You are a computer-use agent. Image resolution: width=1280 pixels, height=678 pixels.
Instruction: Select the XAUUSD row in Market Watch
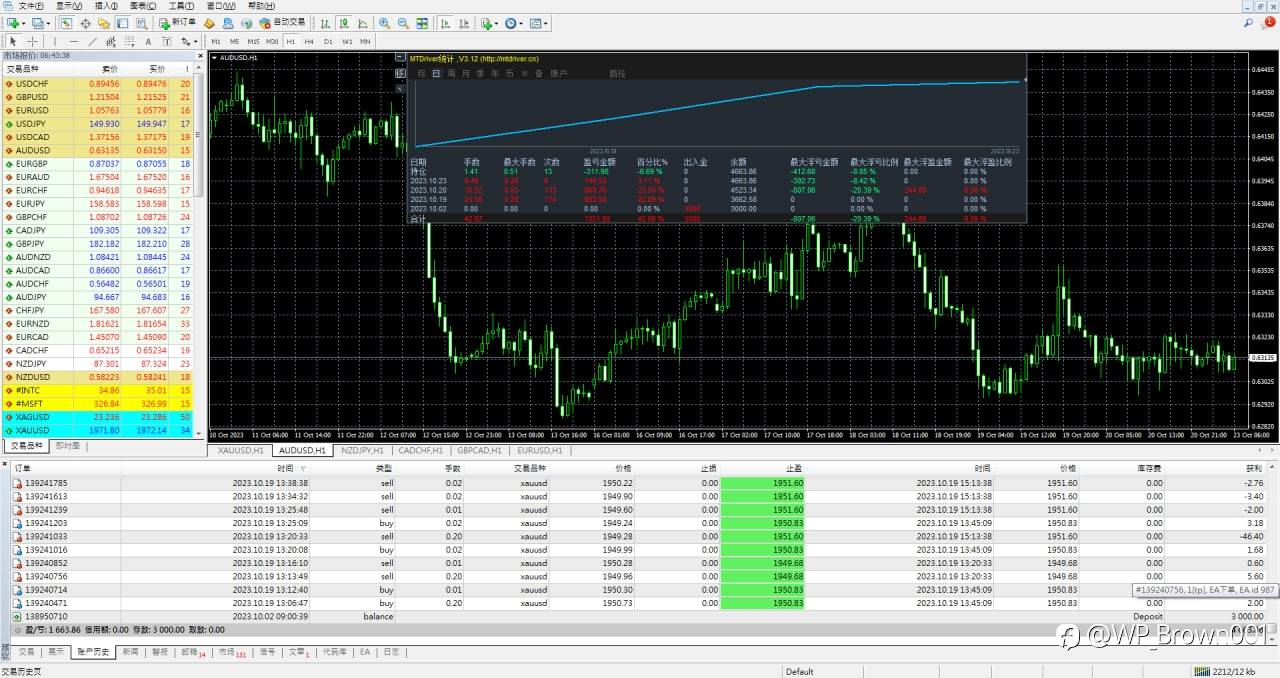pos(32,430)
